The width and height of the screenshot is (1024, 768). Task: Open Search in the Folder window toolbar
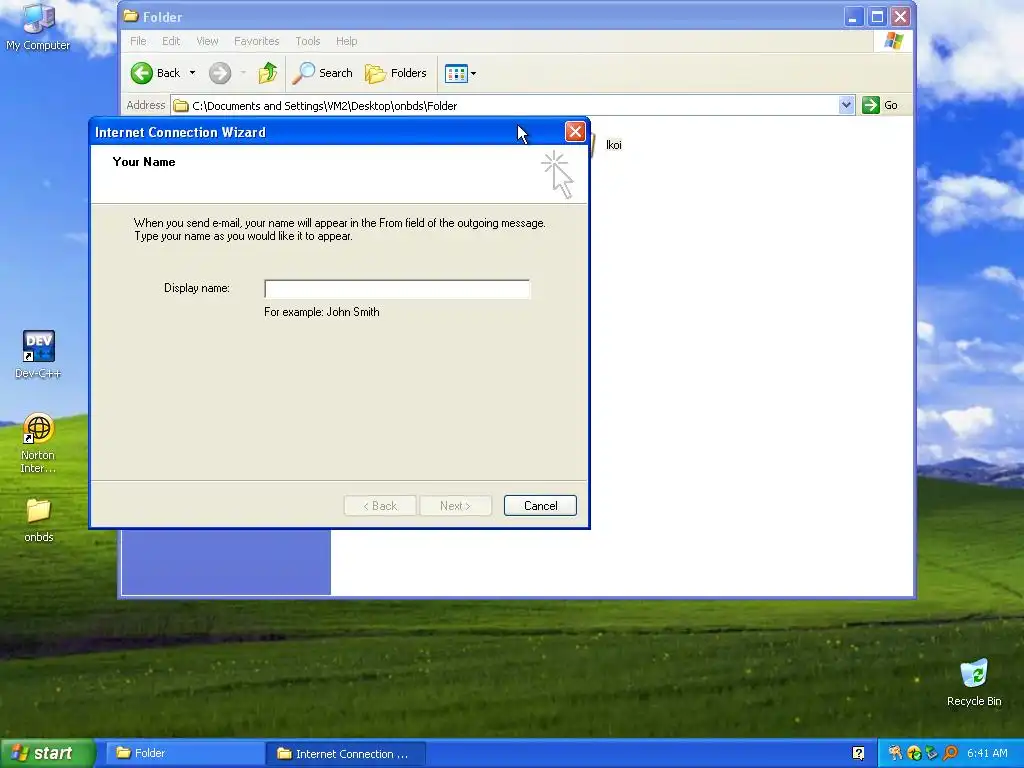[x=322, y=73]
